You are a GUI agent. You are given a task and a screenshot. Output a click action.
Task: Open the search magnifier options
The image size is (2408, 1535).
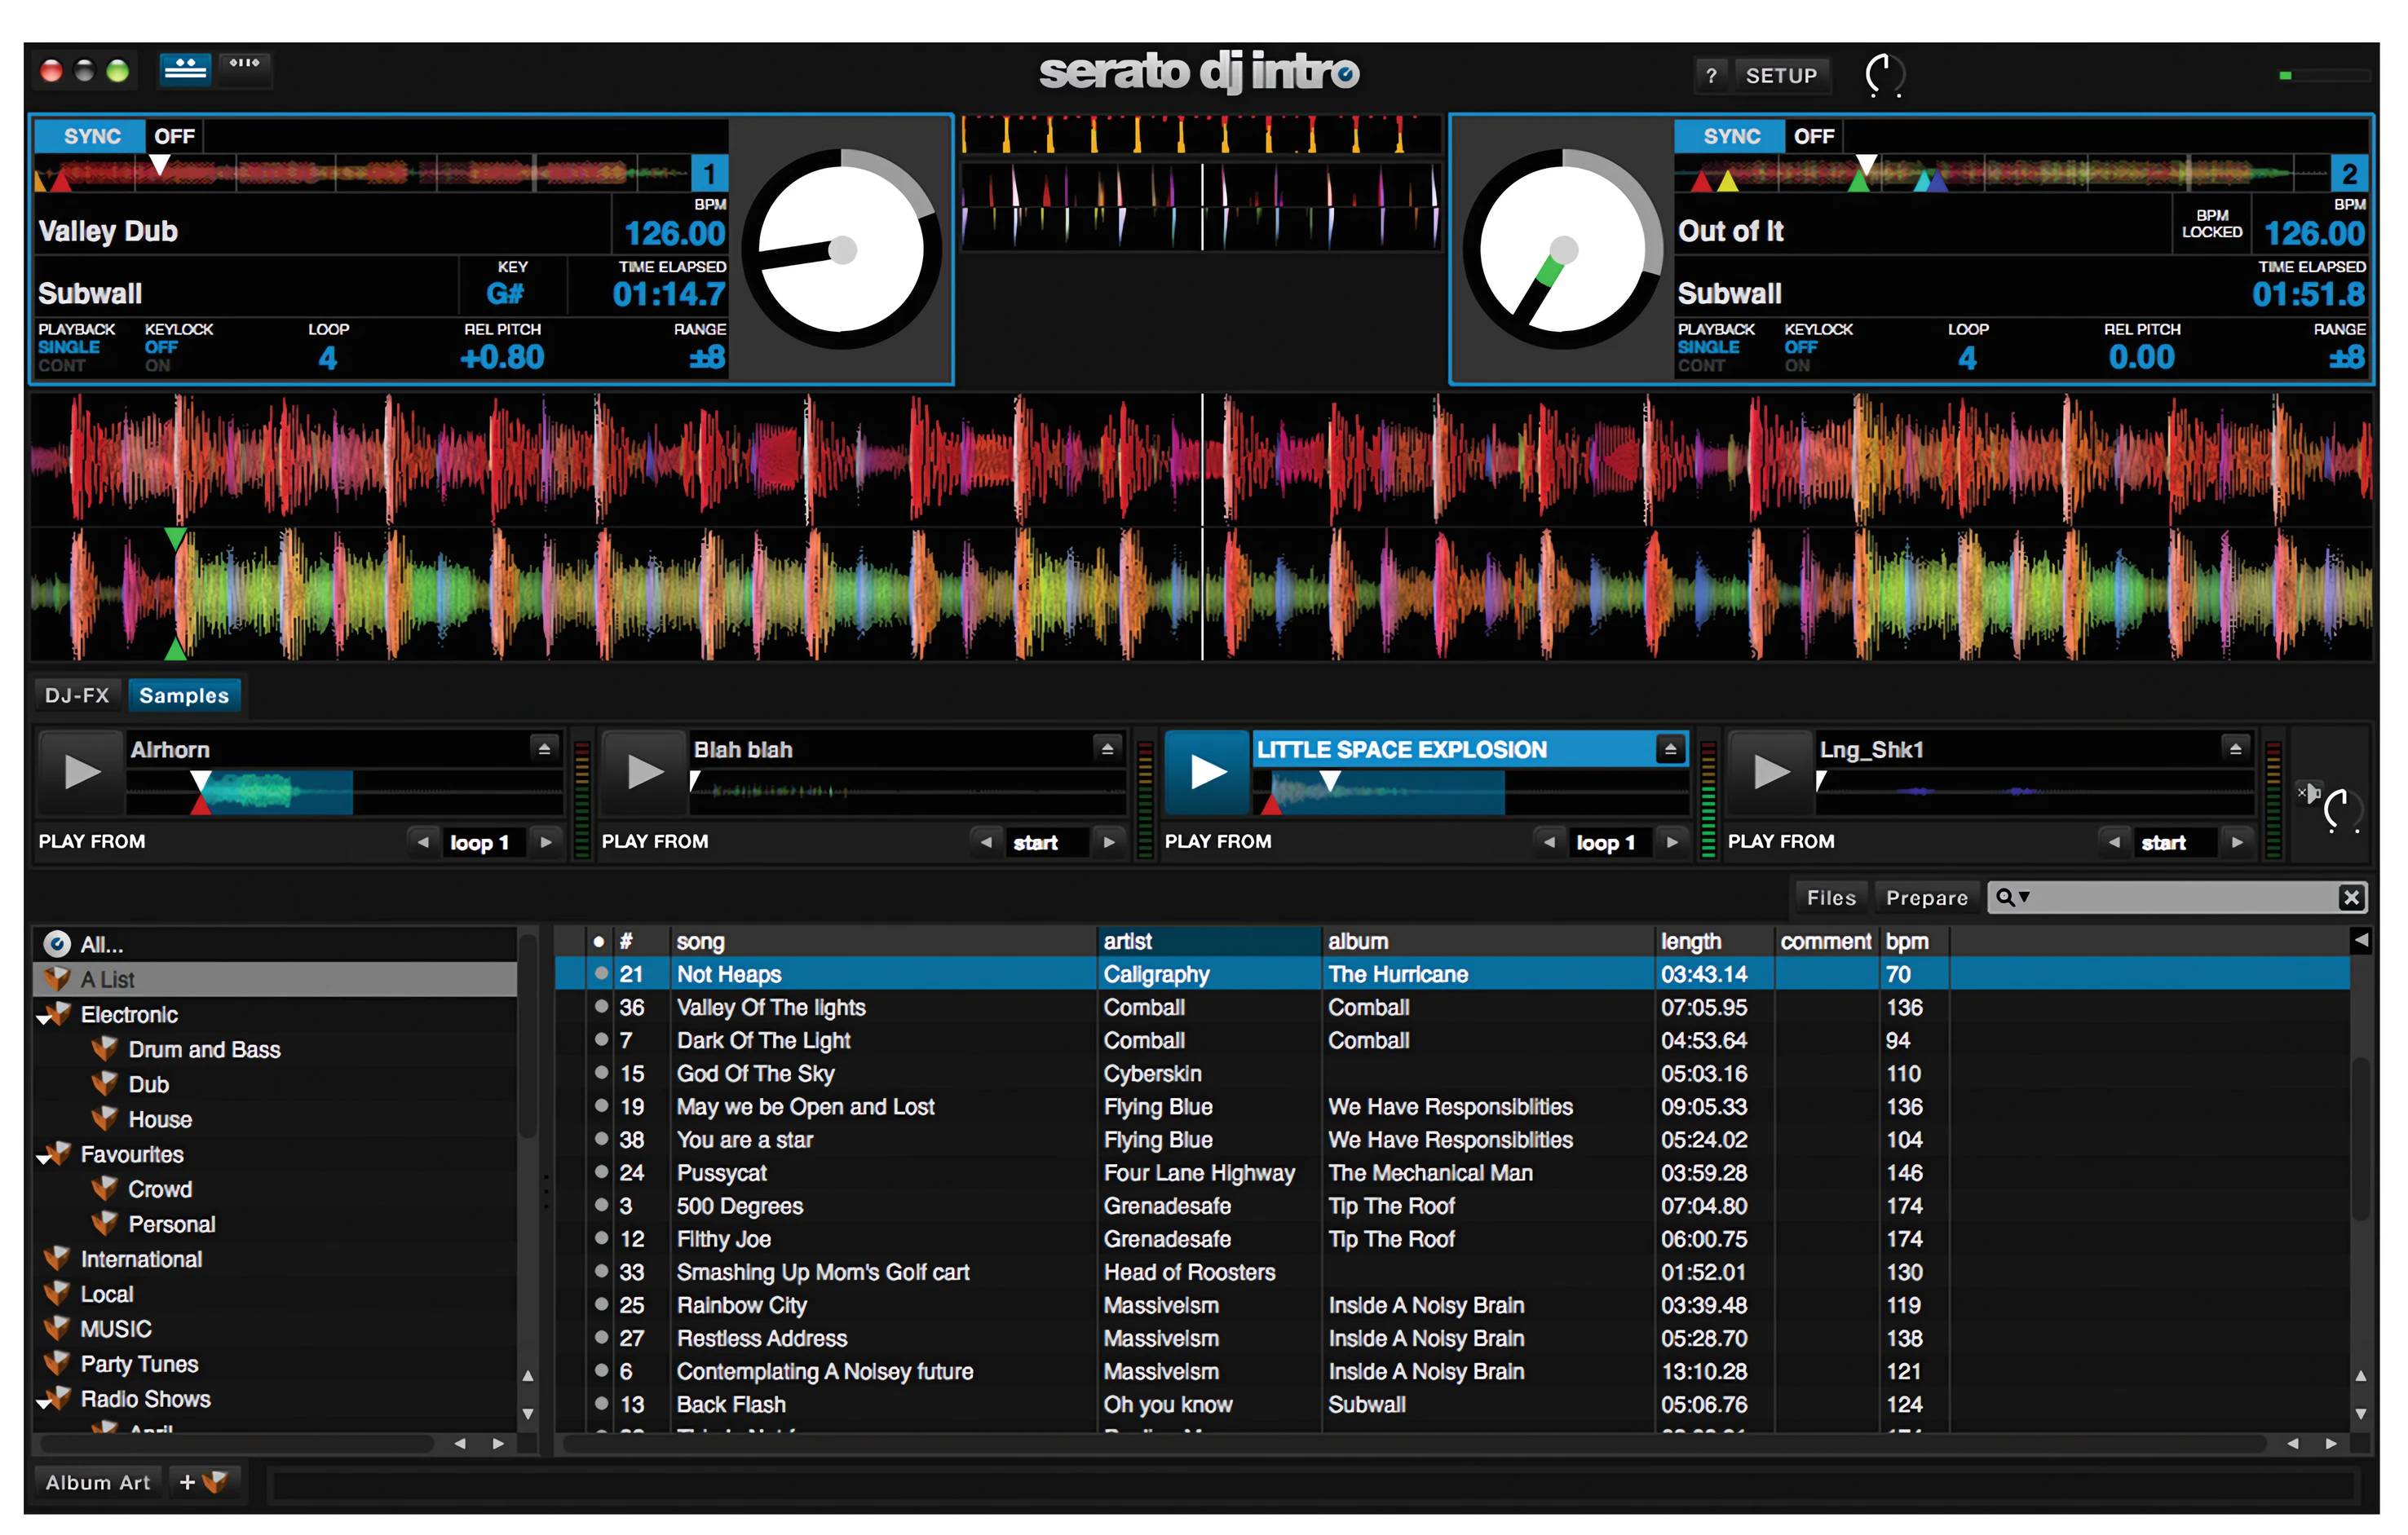tap(2012, 897)
